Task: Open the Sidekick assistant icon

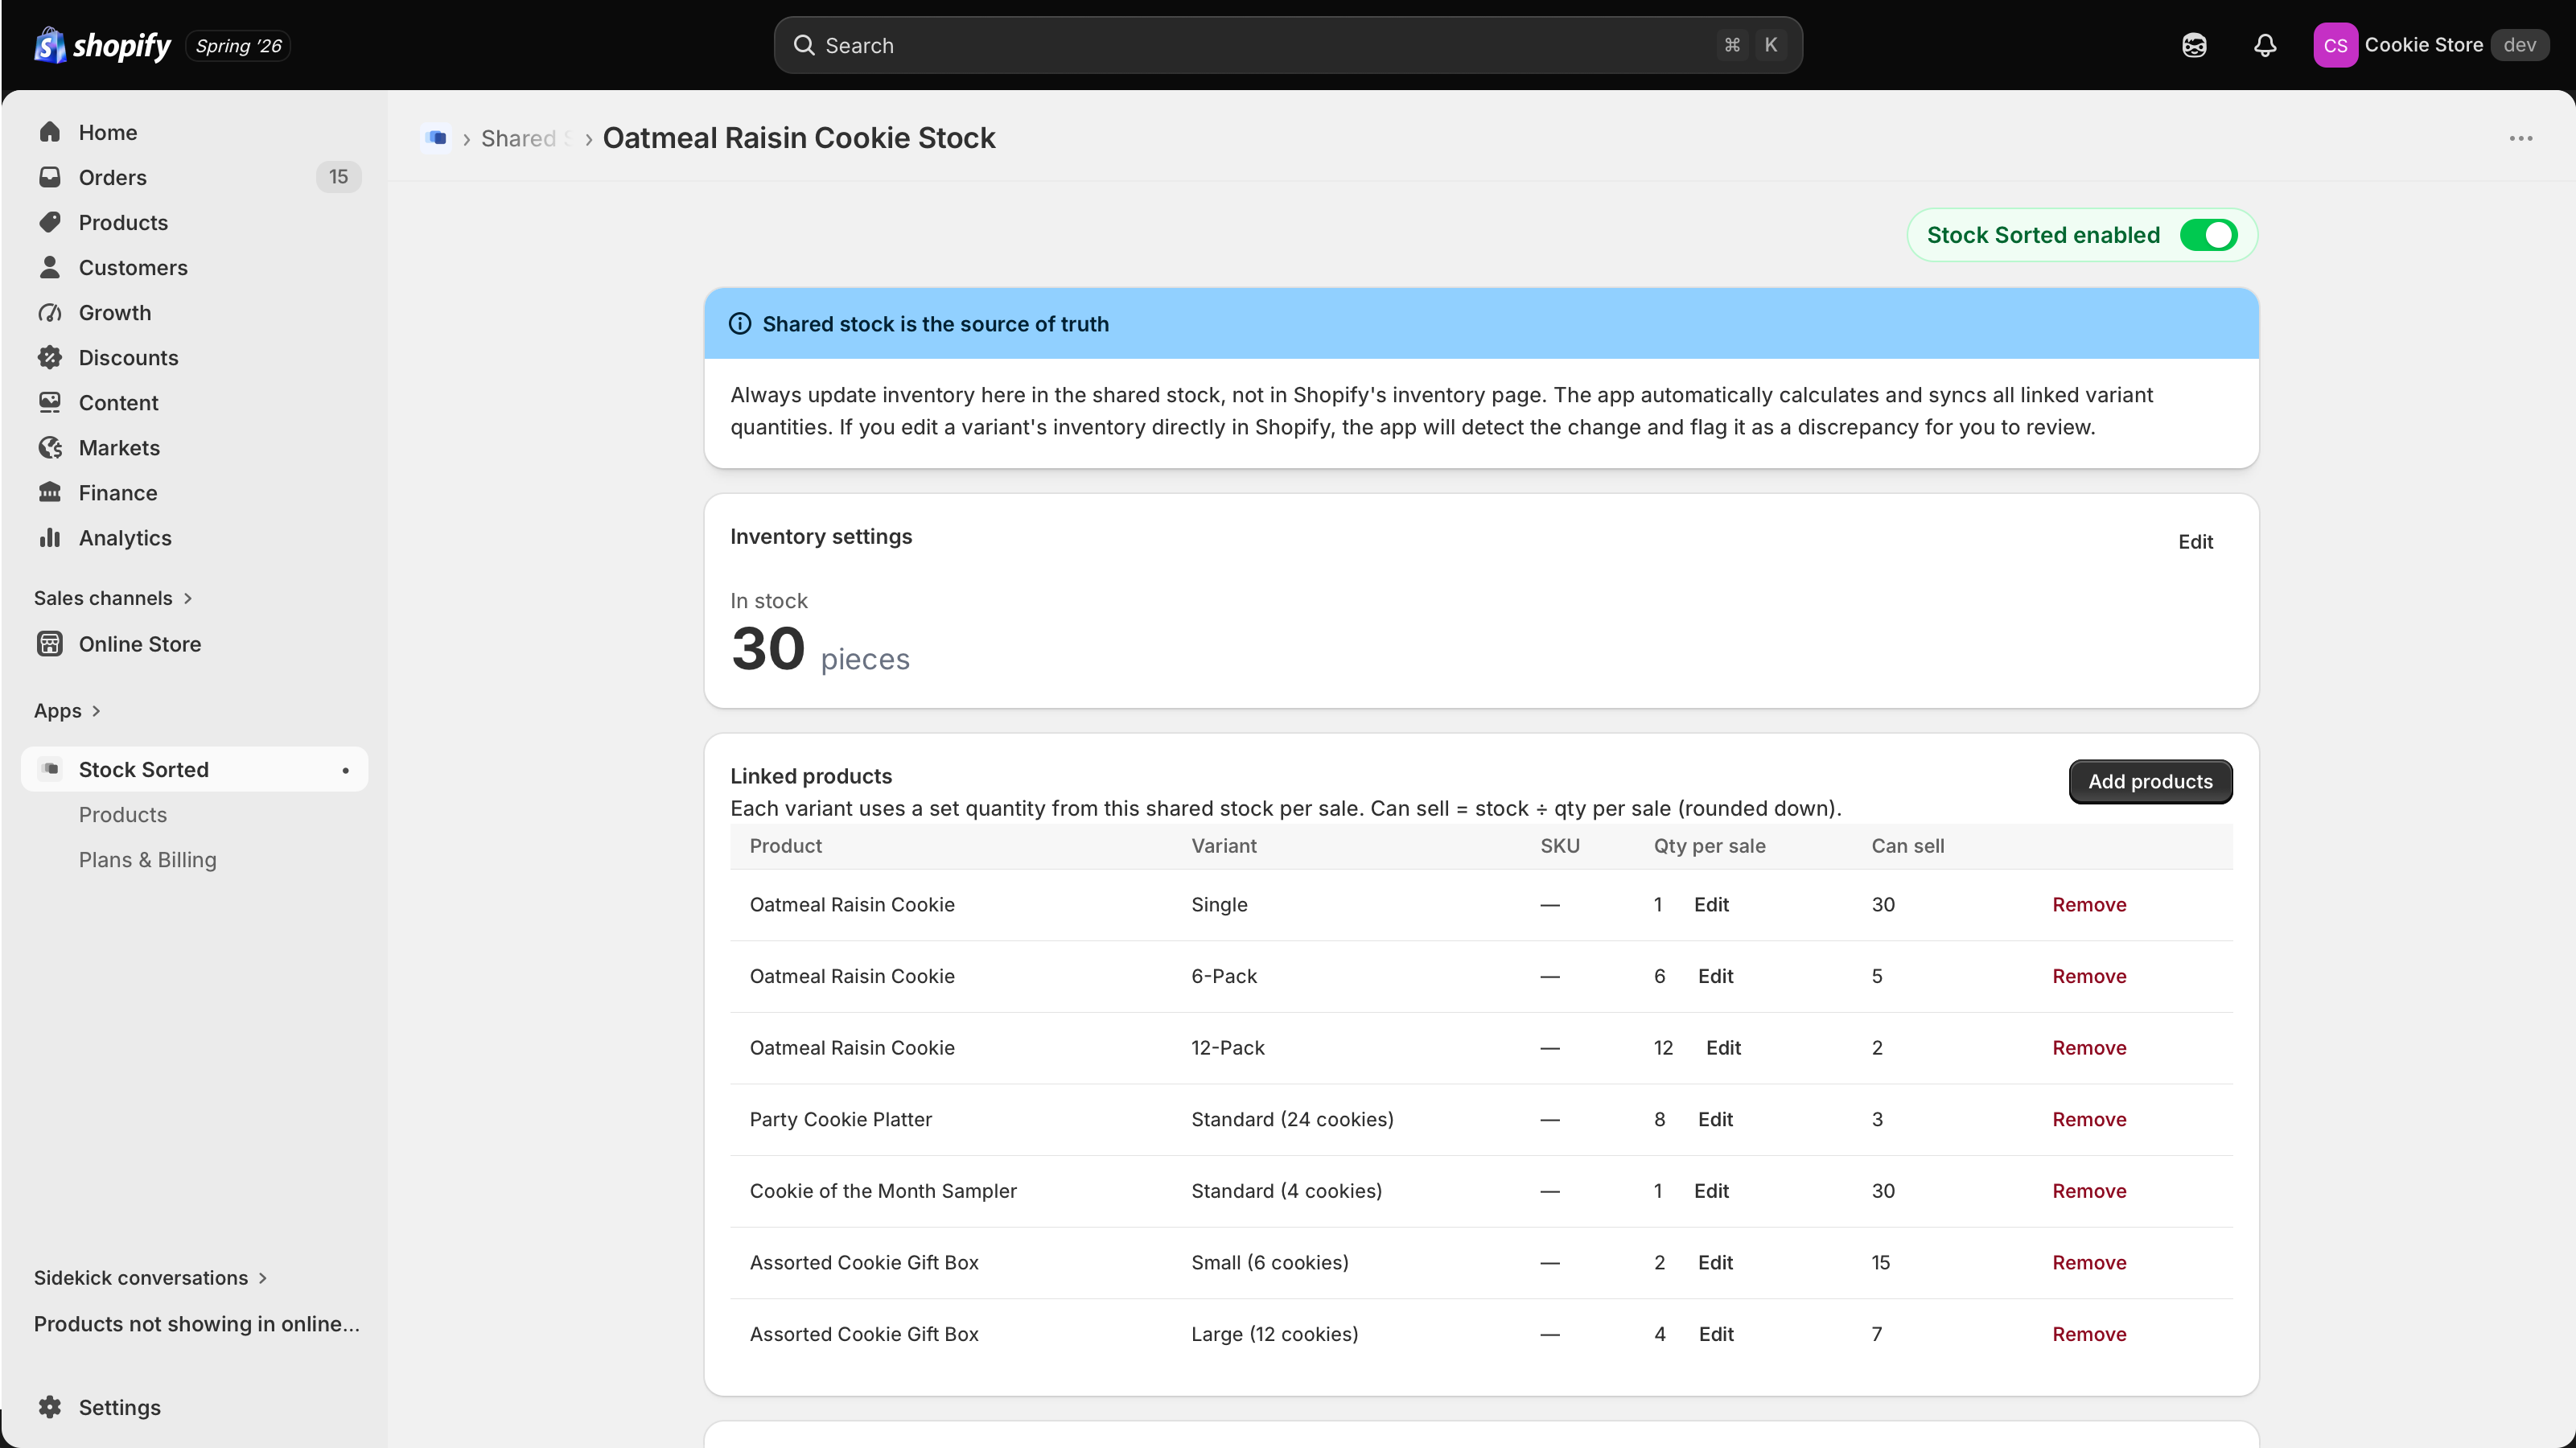Action: tap(2194, 45)
